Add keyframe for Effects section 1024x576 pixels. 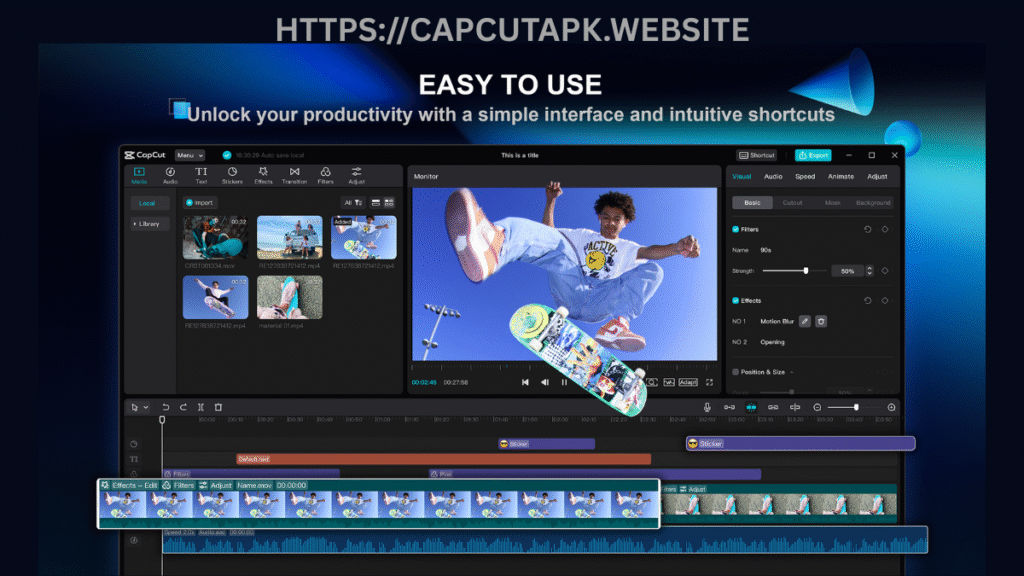pos(885,300)
